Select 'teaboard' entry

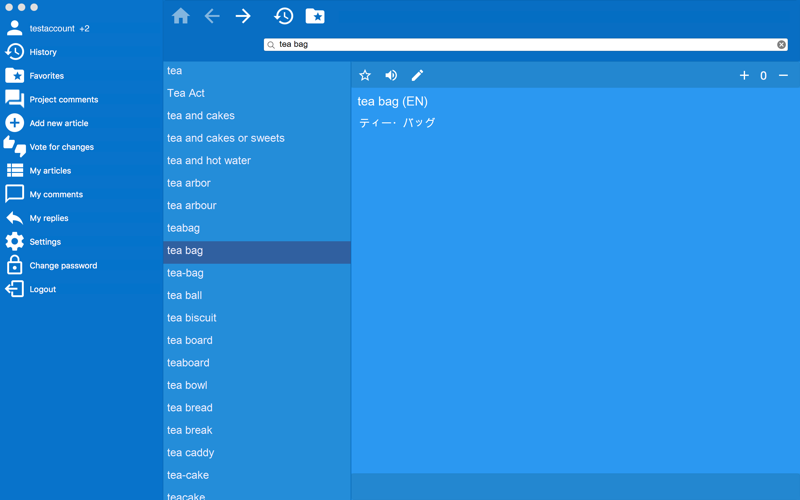click(257, 362)
